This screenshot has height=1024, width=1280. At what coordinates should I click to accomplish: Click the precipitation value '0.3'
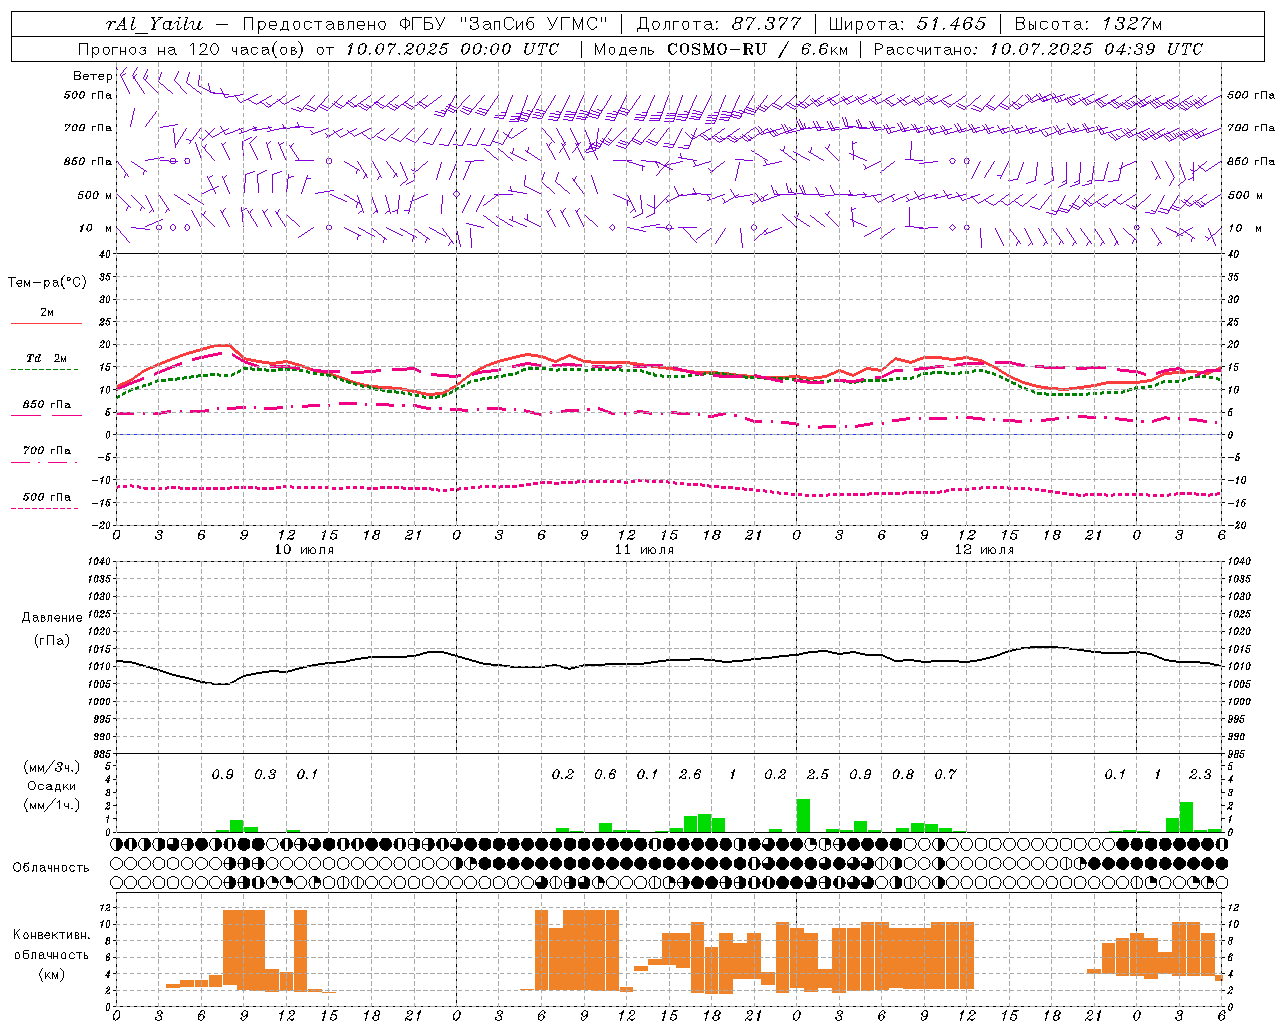tap(265, 774)
